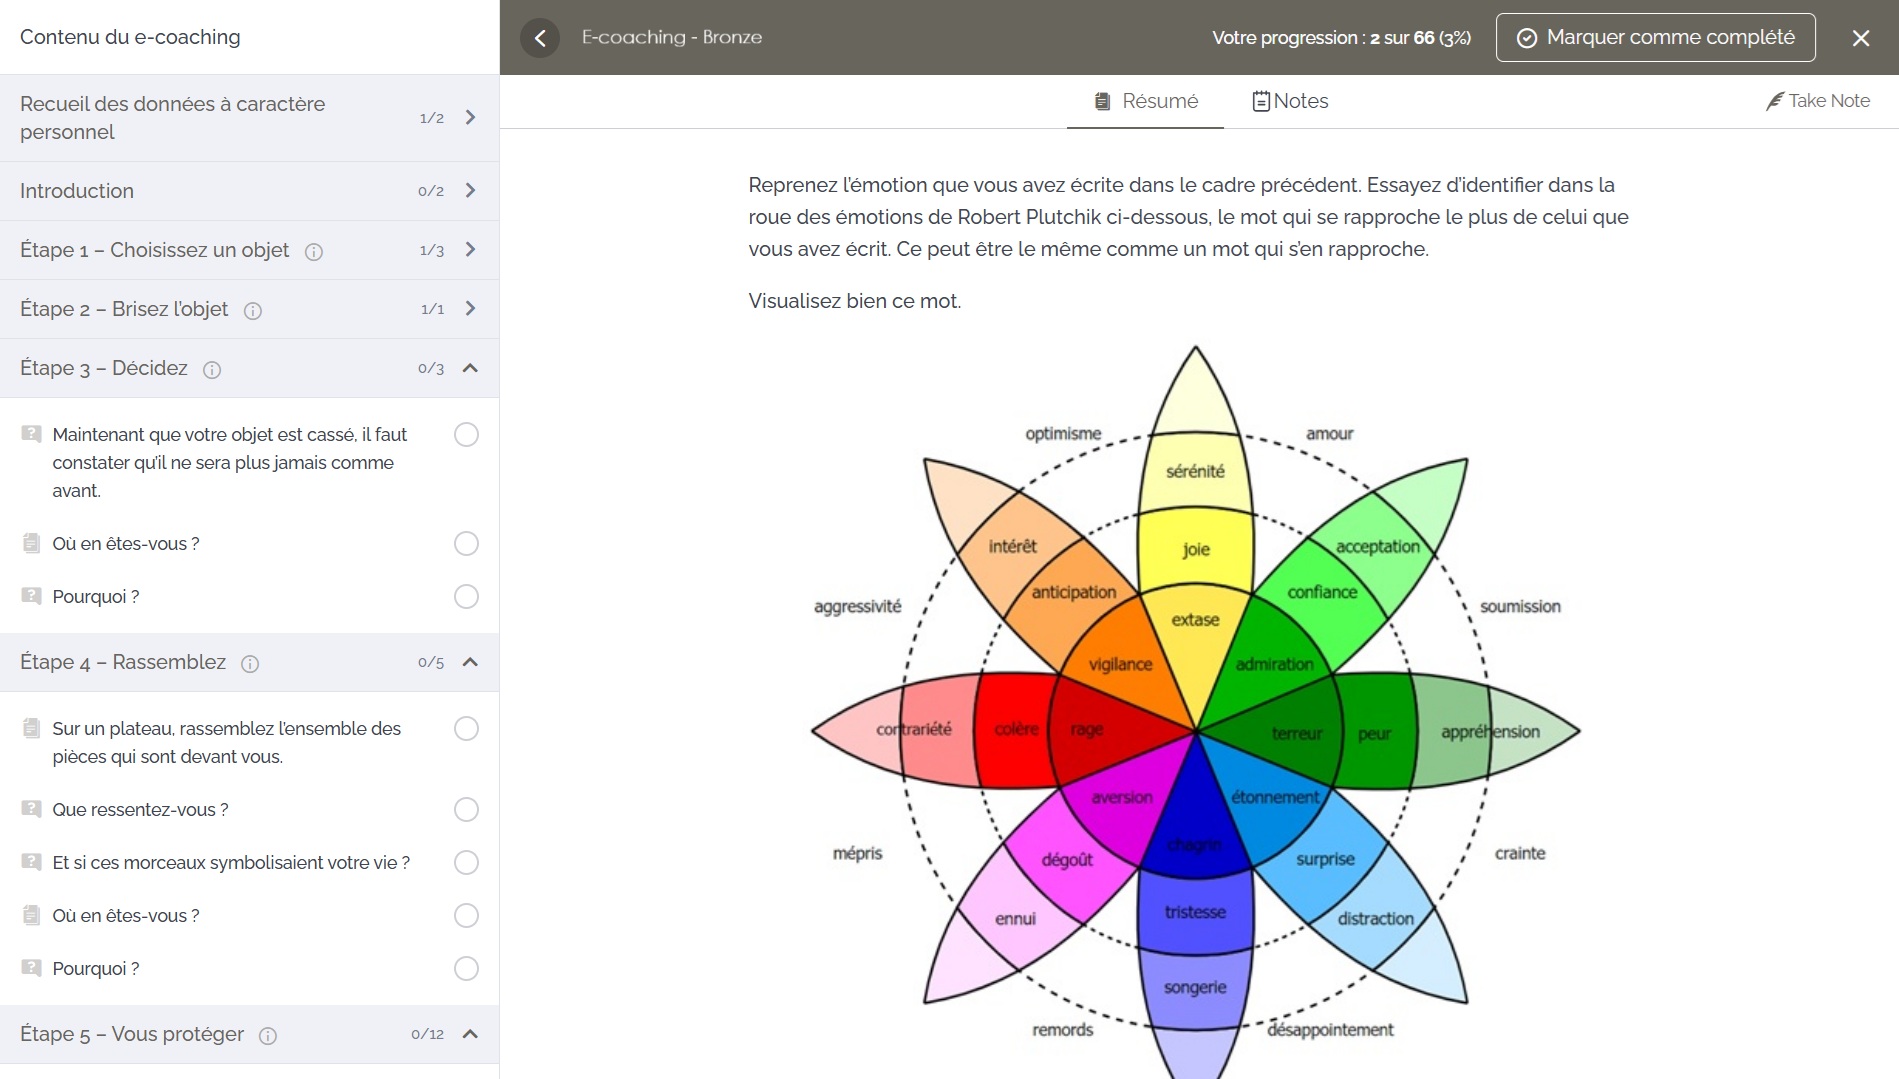Click the yellow 'joie' petal in the wheel
The width and height of the screenshot is (1899, 1079).
(1195, 549)
